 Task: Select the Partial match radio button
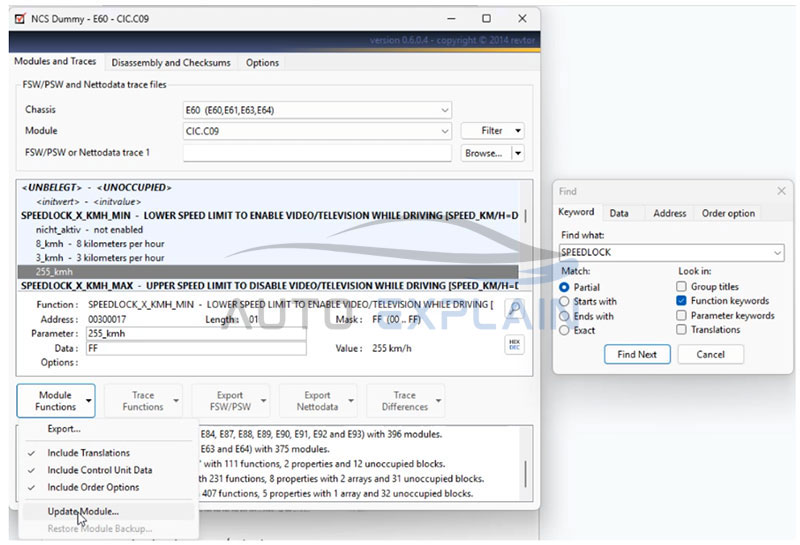564,287
